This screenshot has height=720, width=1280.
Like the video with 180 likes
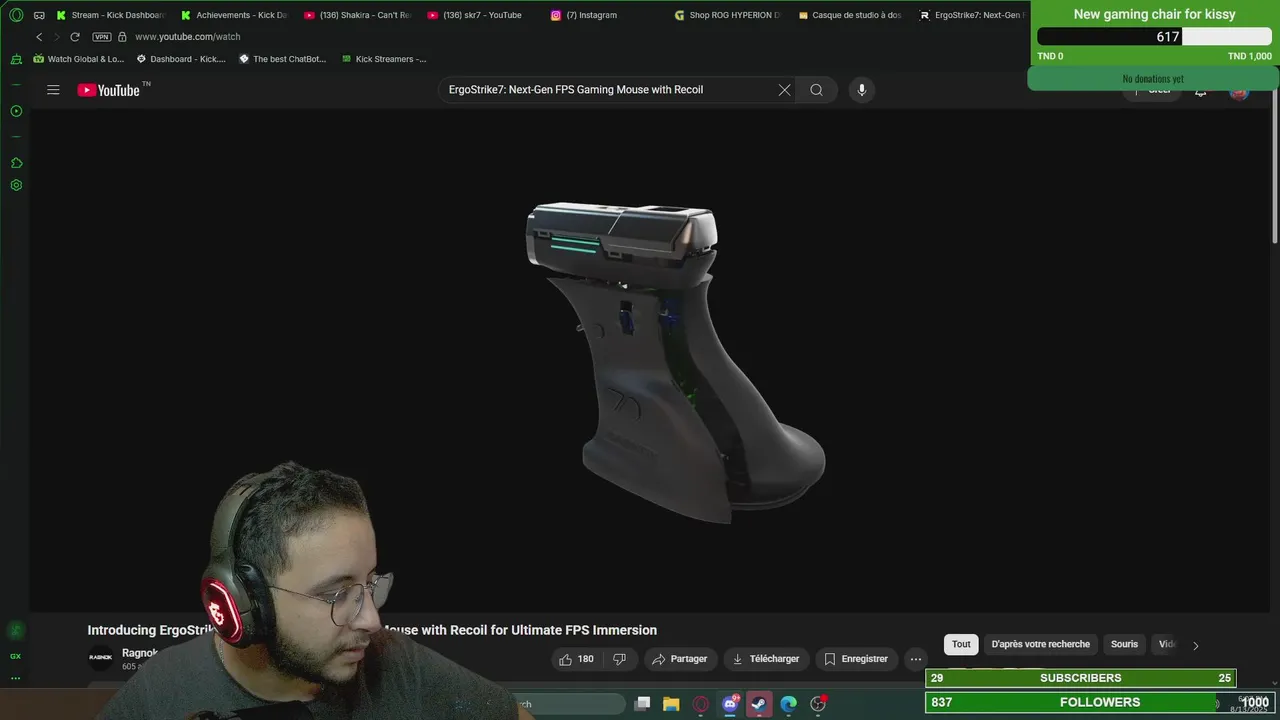point(576,659)
